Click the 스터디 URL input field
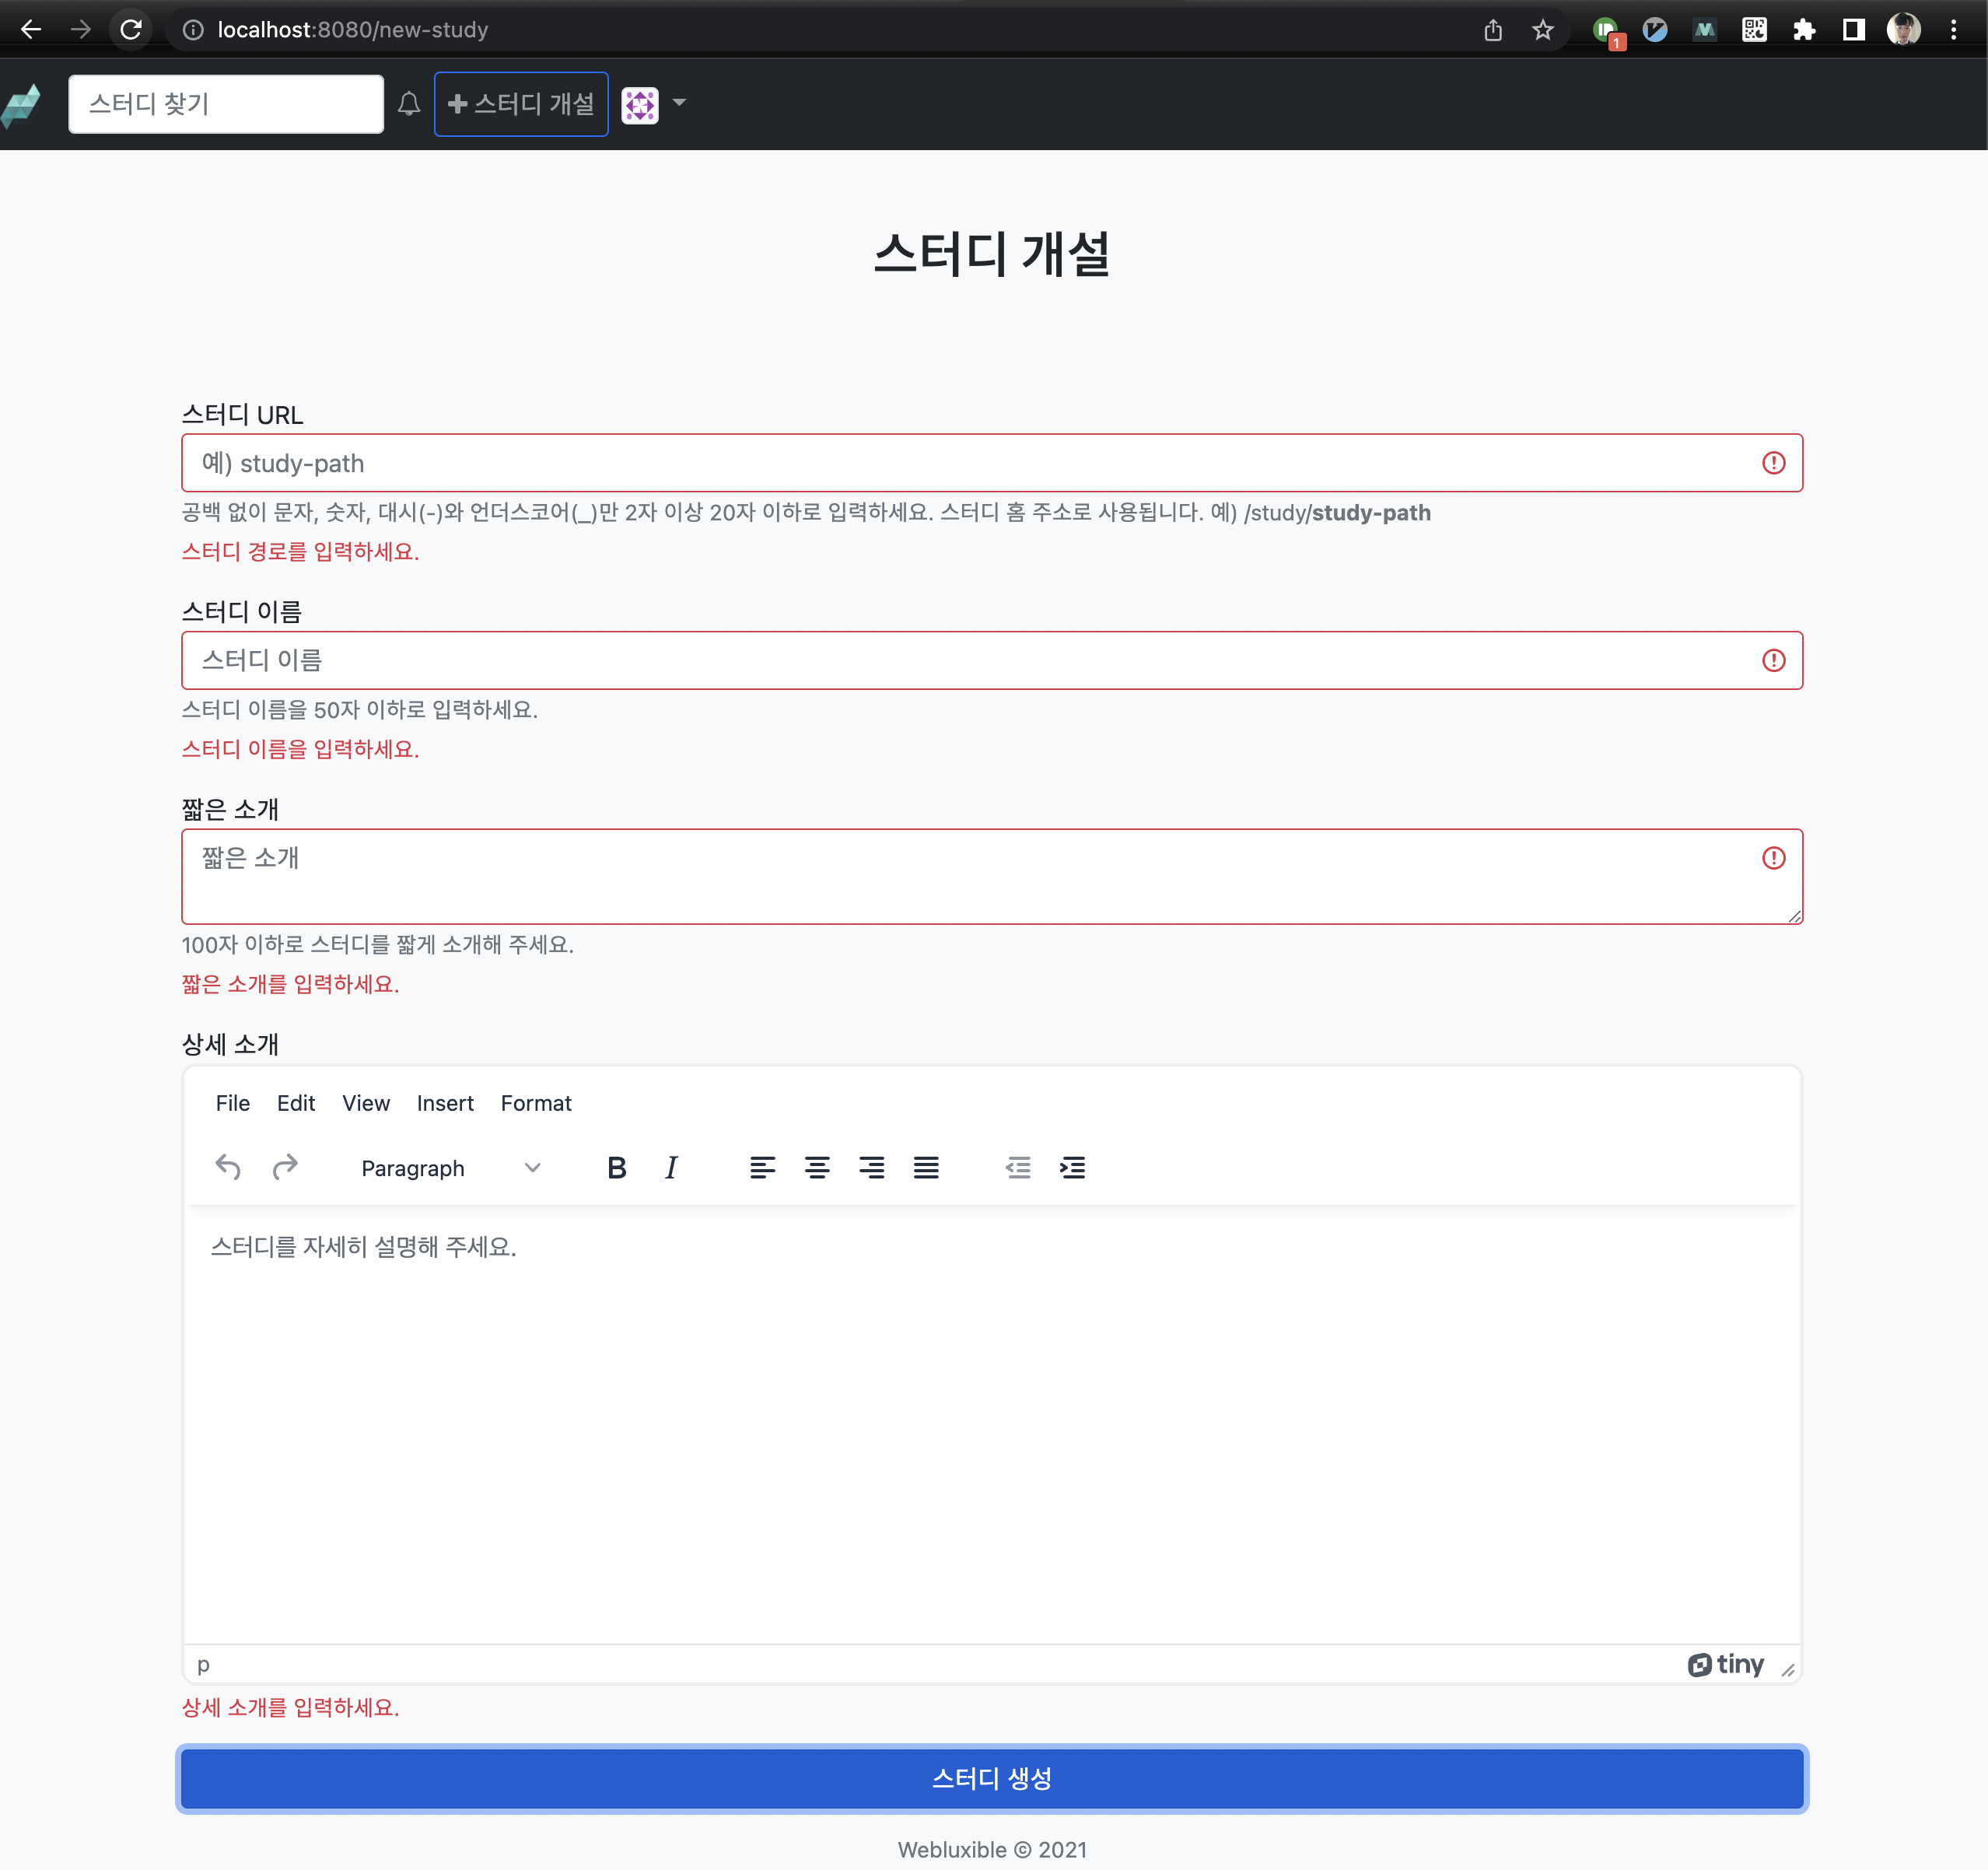This screenshot has width=1988, height=1870. [970, 463]
